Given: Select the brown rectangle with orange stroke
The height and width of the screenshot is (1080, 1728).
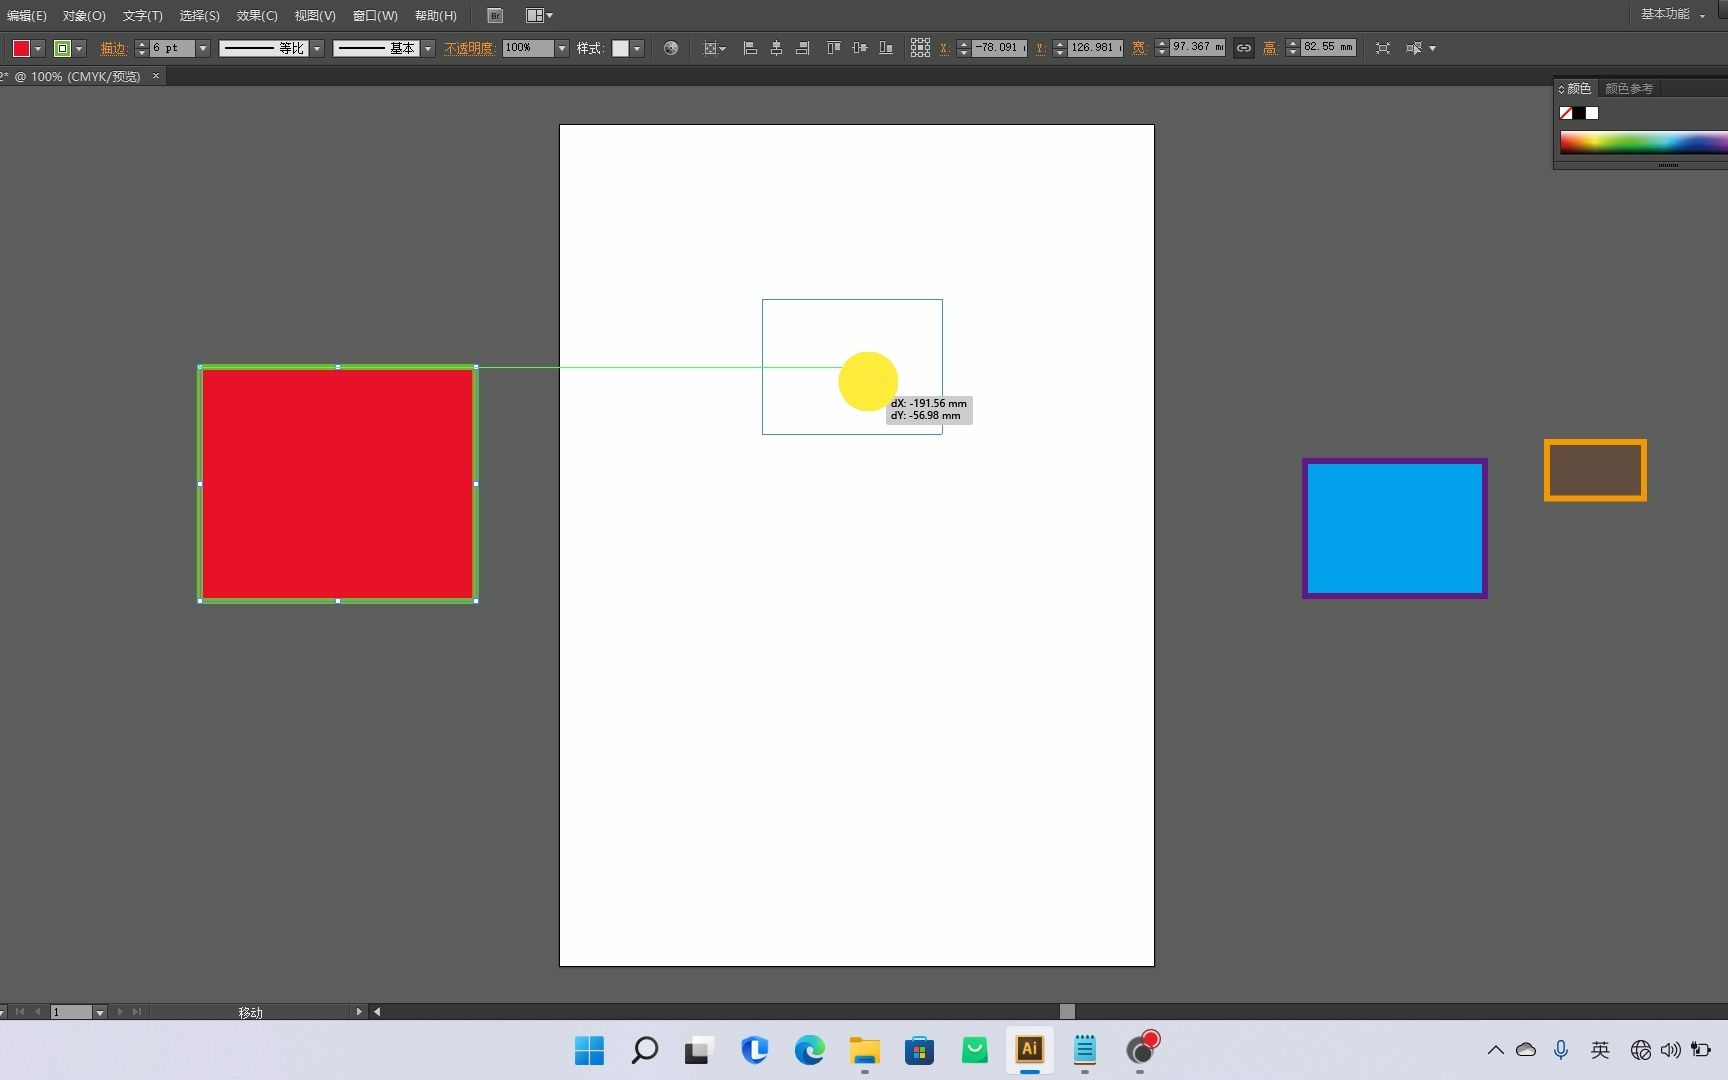Looking at the screenshot, I should 1595,470.
